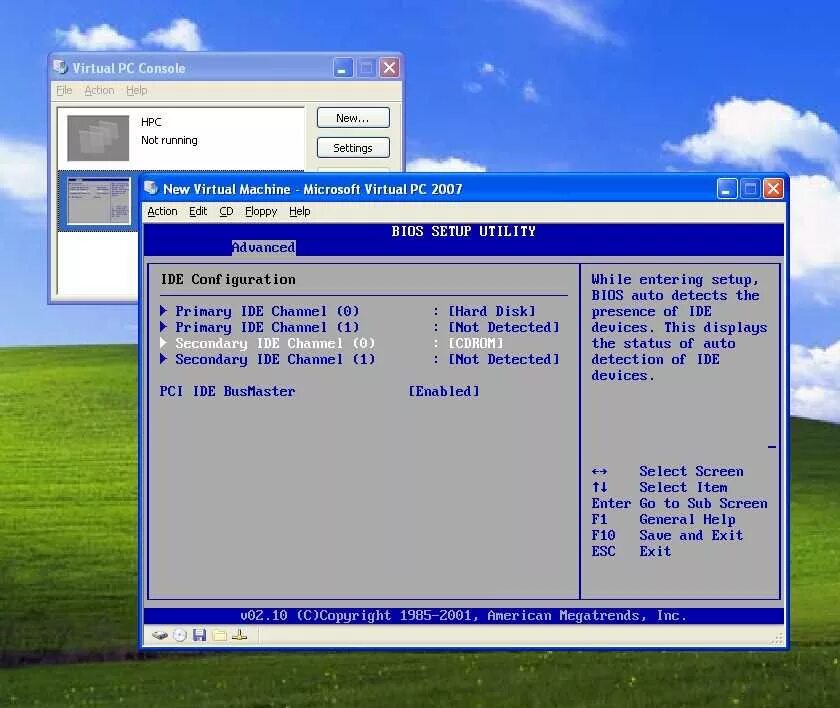Image resolution: width=840 pixels, height=708 pixels.
Task: Open the Action menu in the VM window
Action: click(x=162, y=212)
